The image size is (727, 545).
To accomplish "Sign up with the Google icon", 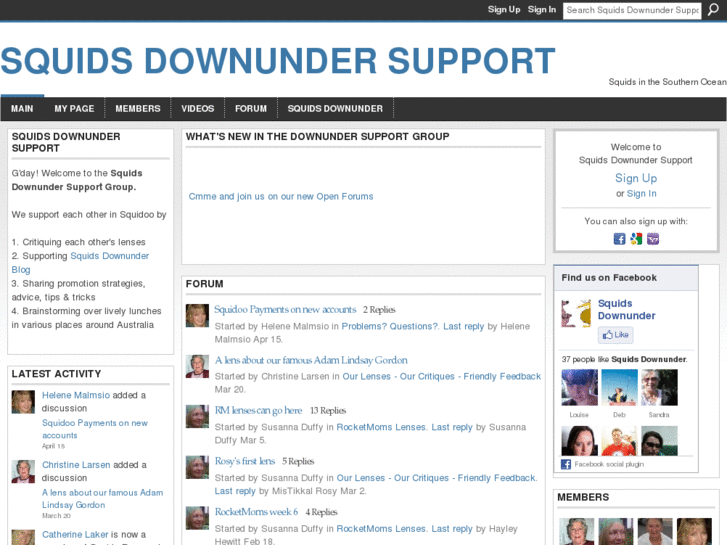I will pyautogui.click(x=636, y=239).
